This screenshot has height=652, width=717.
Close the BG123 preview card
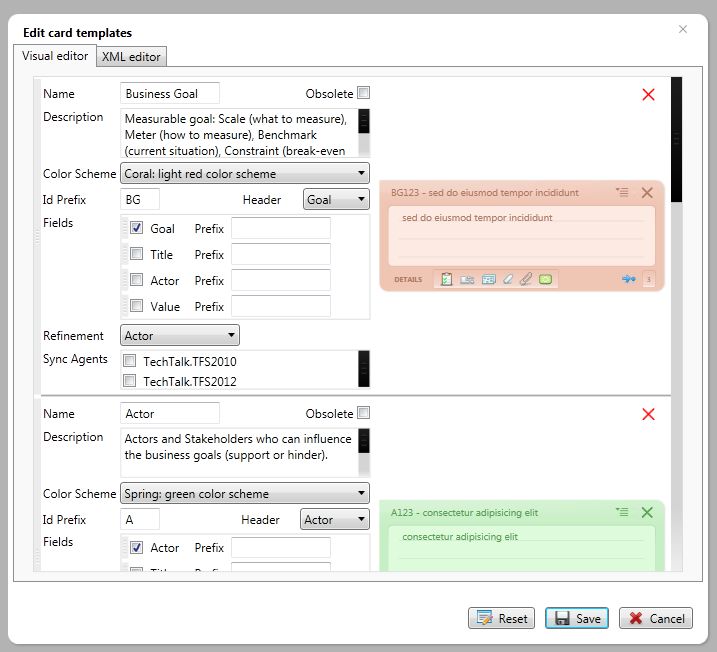coord(647,192)
